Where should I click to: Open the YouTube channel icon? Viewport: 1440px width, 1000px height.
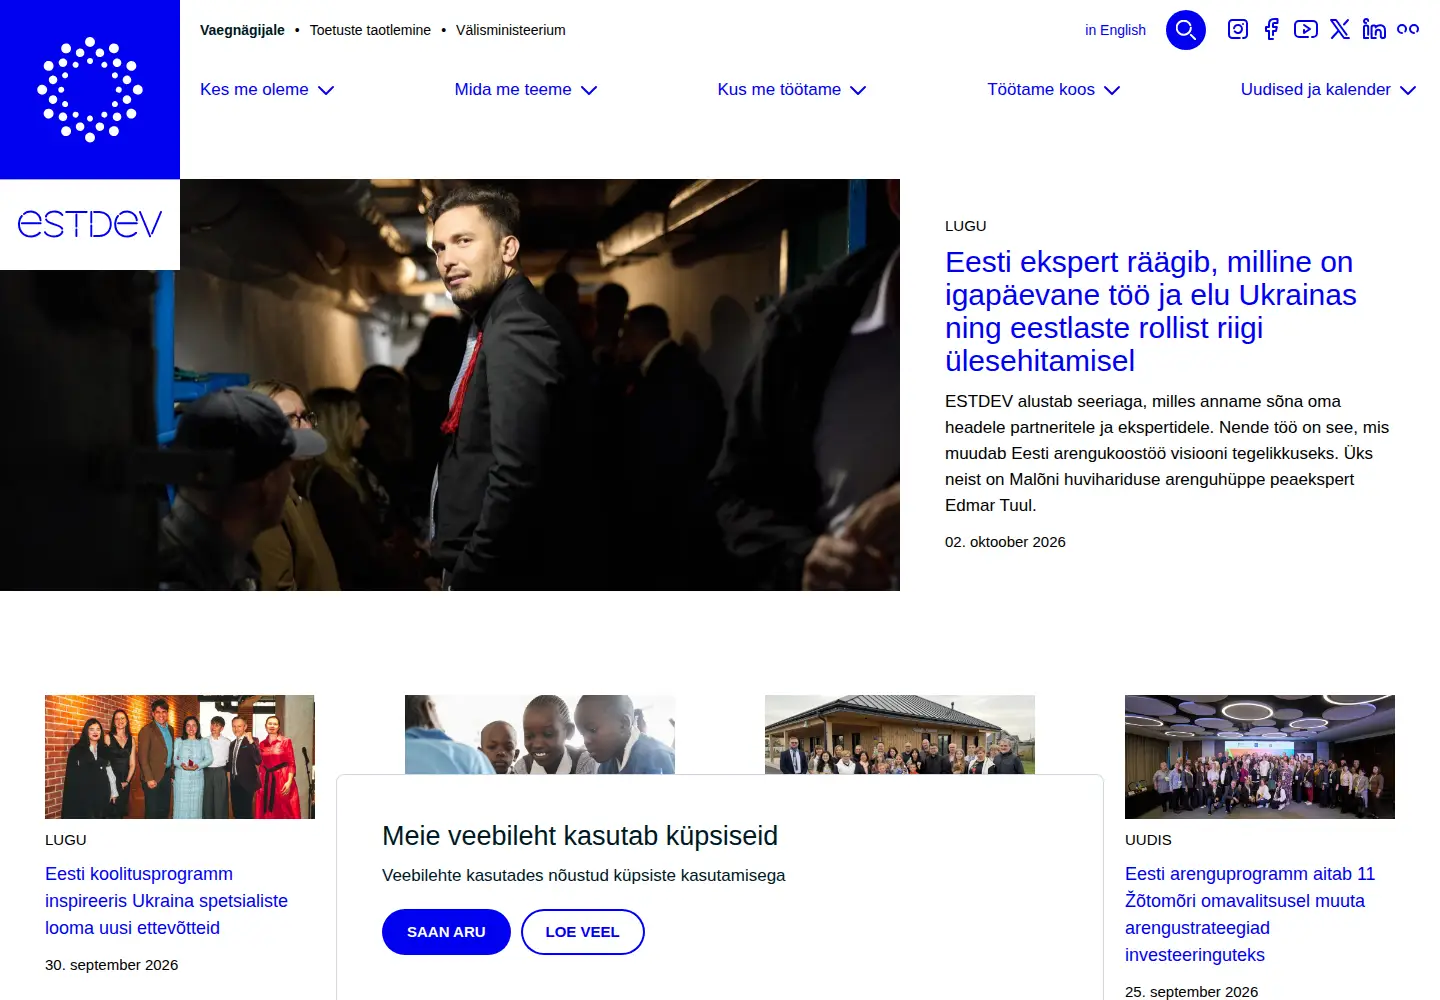coord(1305,30)
